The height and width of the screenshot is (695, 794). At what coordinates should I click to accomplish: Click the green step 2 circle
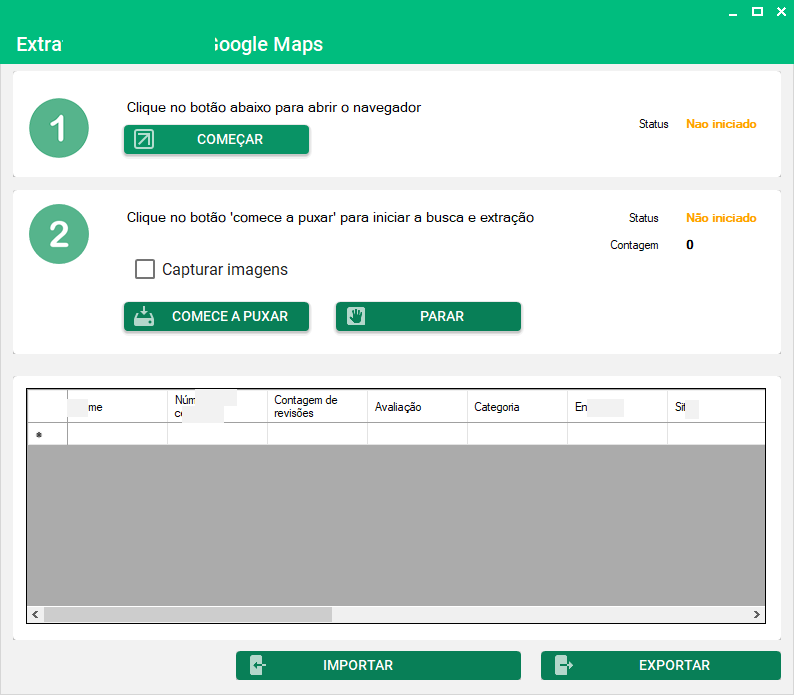[59, 234]
